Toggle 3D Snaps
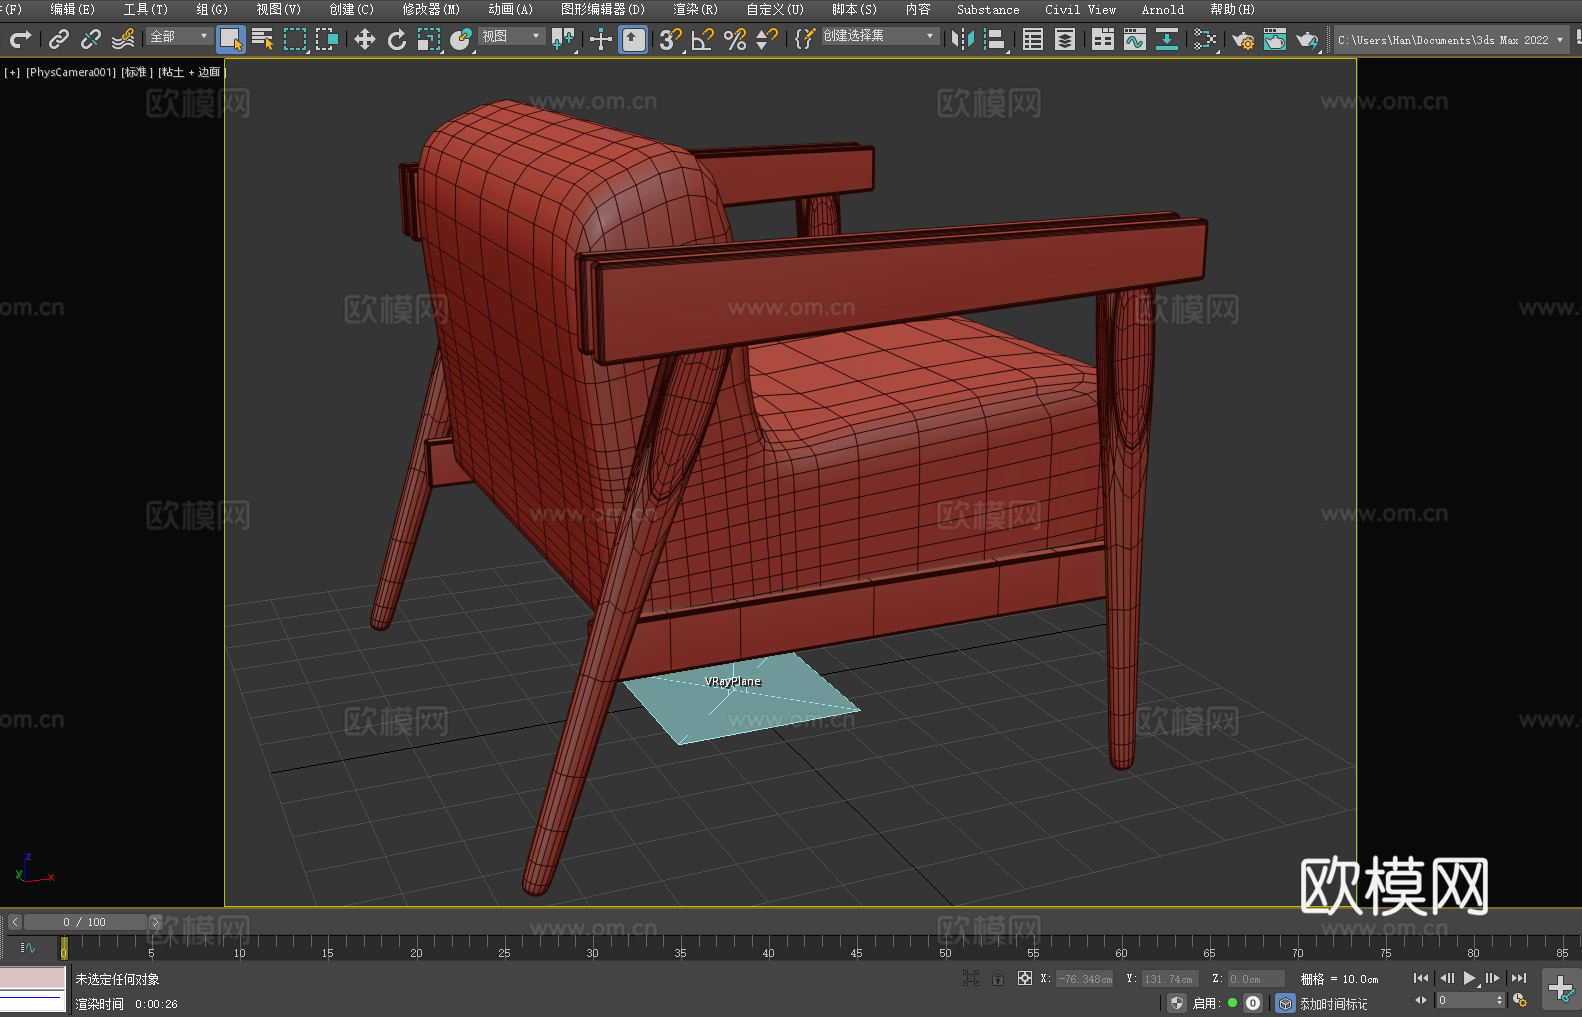Viewport: 1582px width, 1017px height. pyautogui.click(x=671, y=39)
